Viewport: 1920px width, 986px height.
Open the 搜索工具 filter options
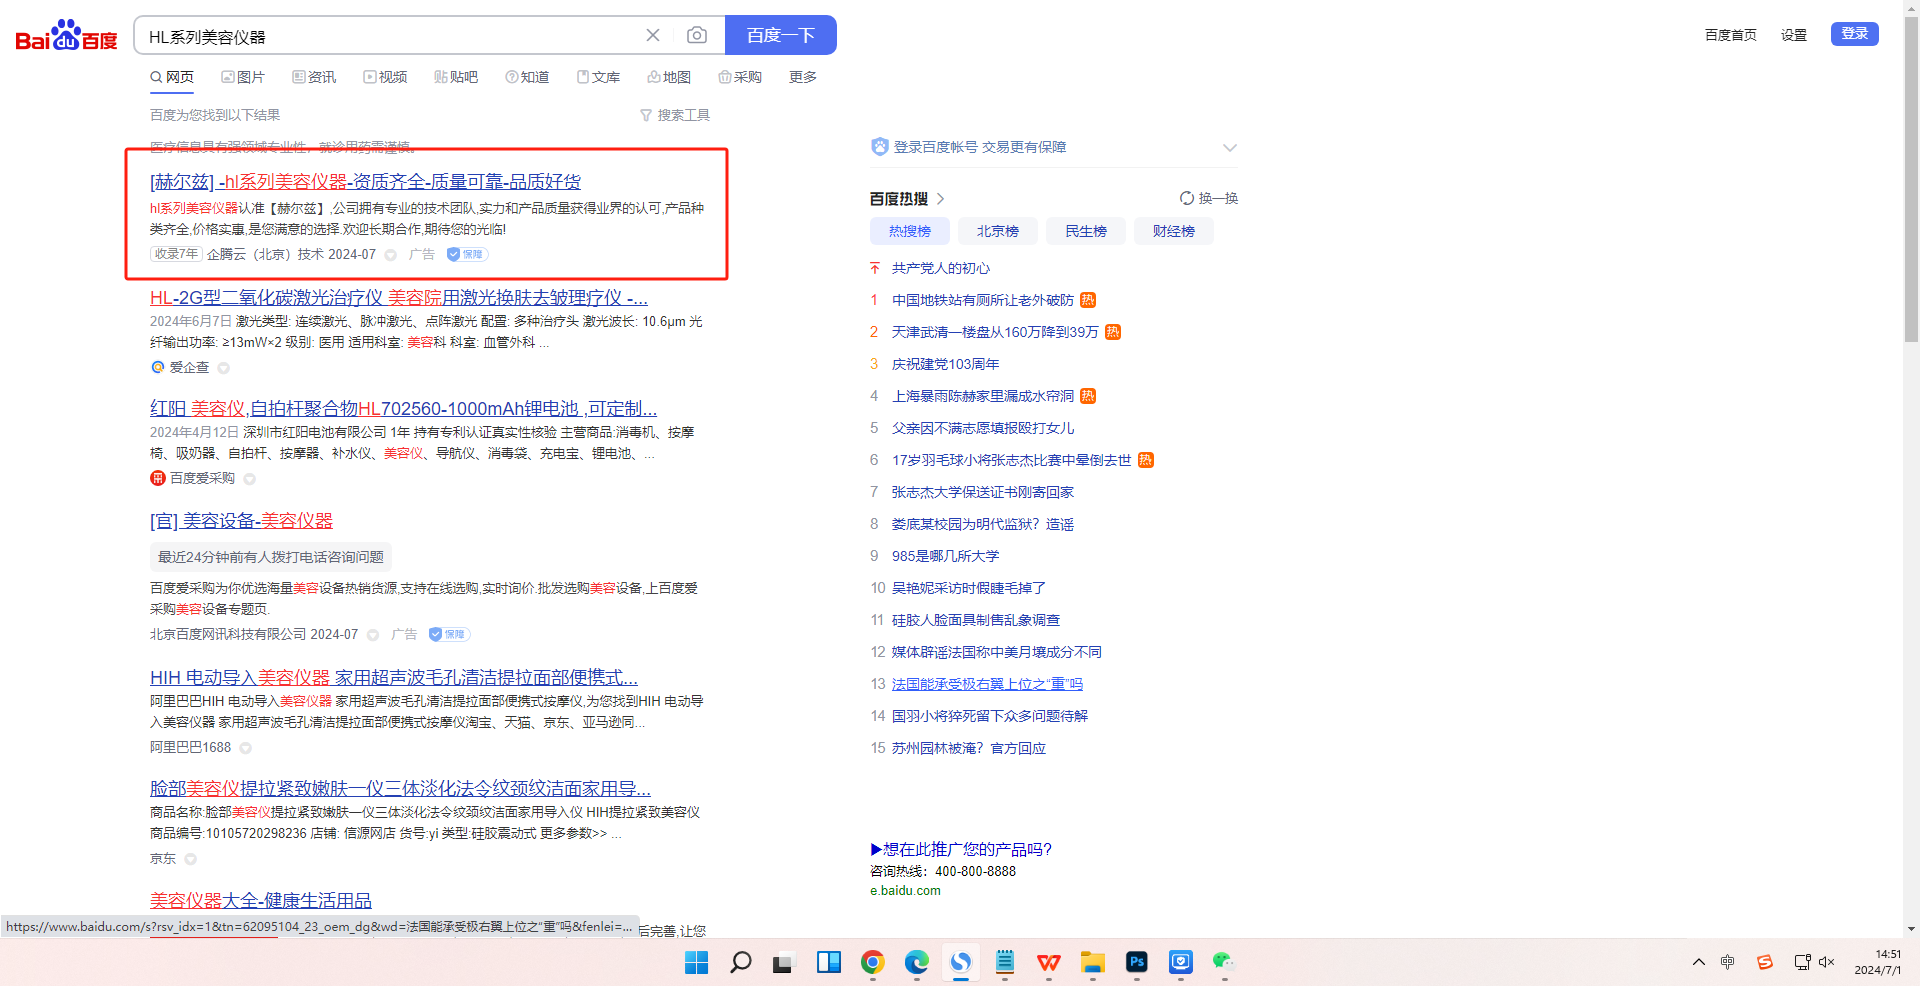(x=675, y=115)
